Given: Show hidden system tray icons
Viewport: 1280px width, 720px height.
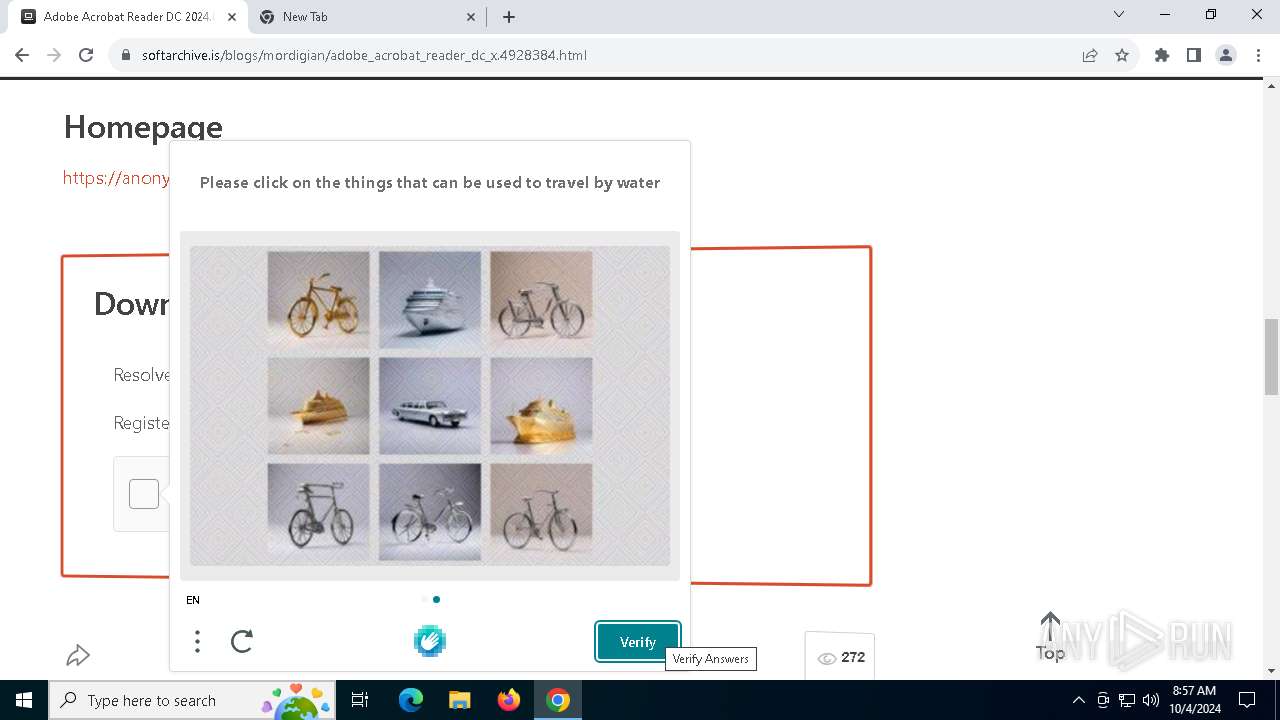Looking at the screenshot, I should tap(1078, 700).
